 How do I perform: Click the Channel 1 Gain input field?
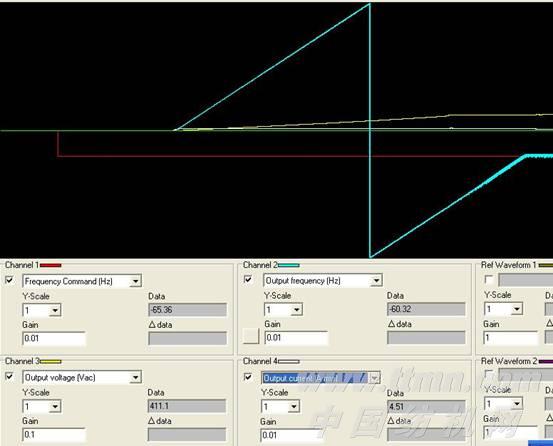click(x=54, y=338)
